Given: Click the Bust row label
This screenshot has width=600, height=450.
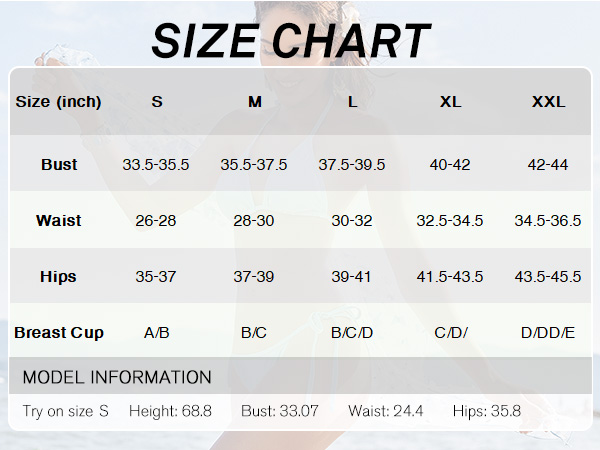Looking at the screenshot, I should [59, 165].
